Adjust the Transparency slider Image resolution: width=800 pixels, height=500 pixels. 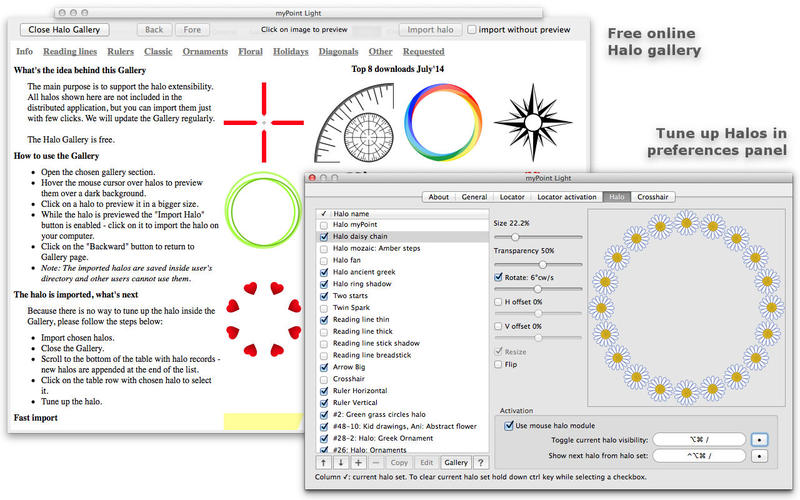pos(538,264)
